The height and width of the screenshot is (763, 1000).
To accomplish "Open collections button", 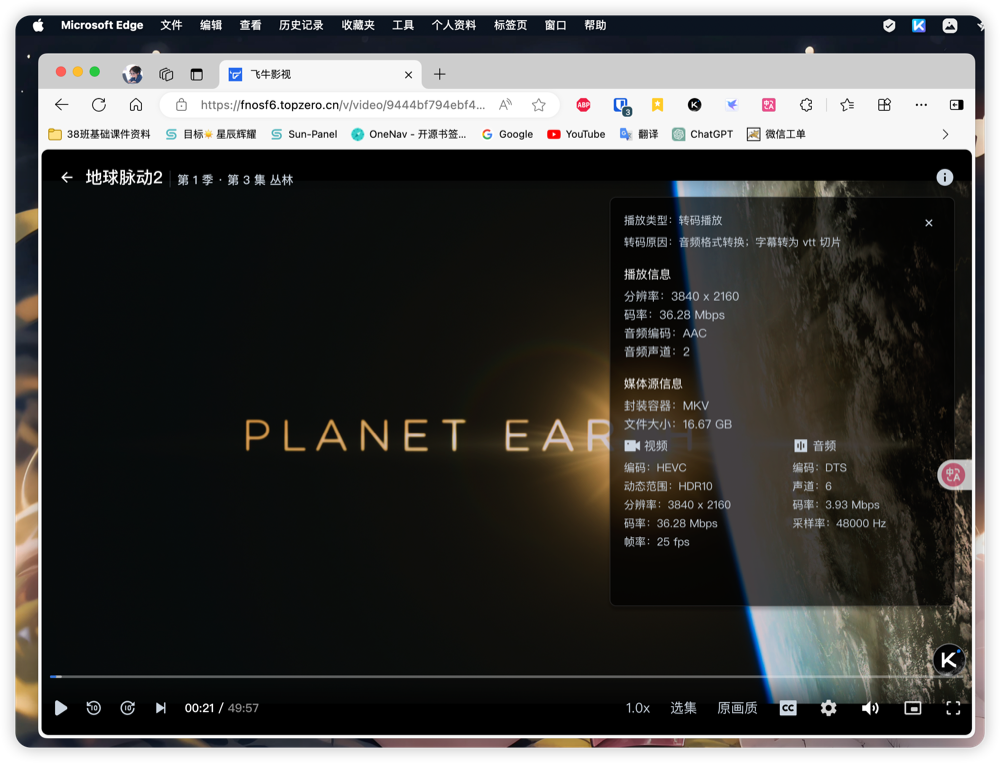I will pos(884,105).
